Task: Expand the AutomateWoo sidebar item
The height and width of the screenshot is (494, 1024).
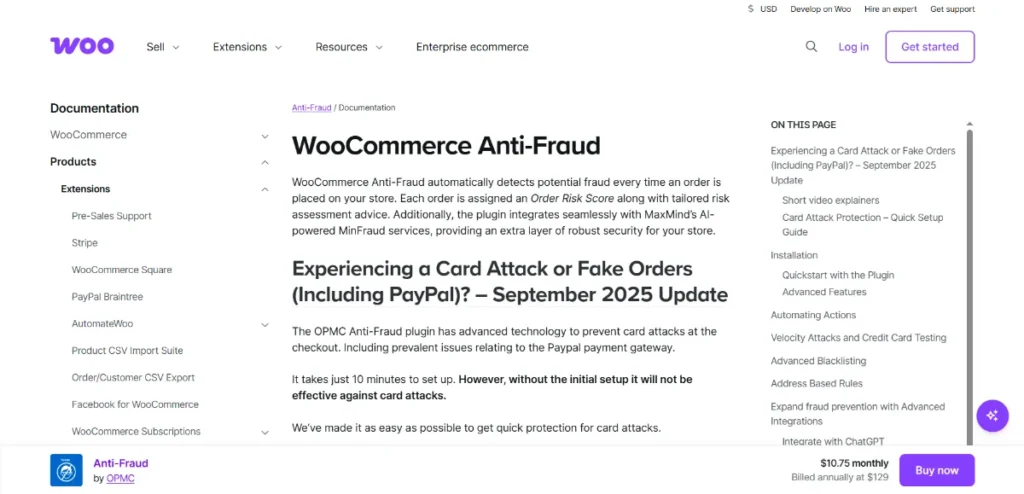Action: point(265,324)
